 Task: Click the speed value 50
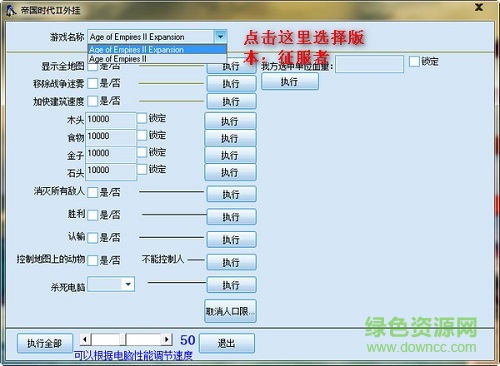point(188,340)
